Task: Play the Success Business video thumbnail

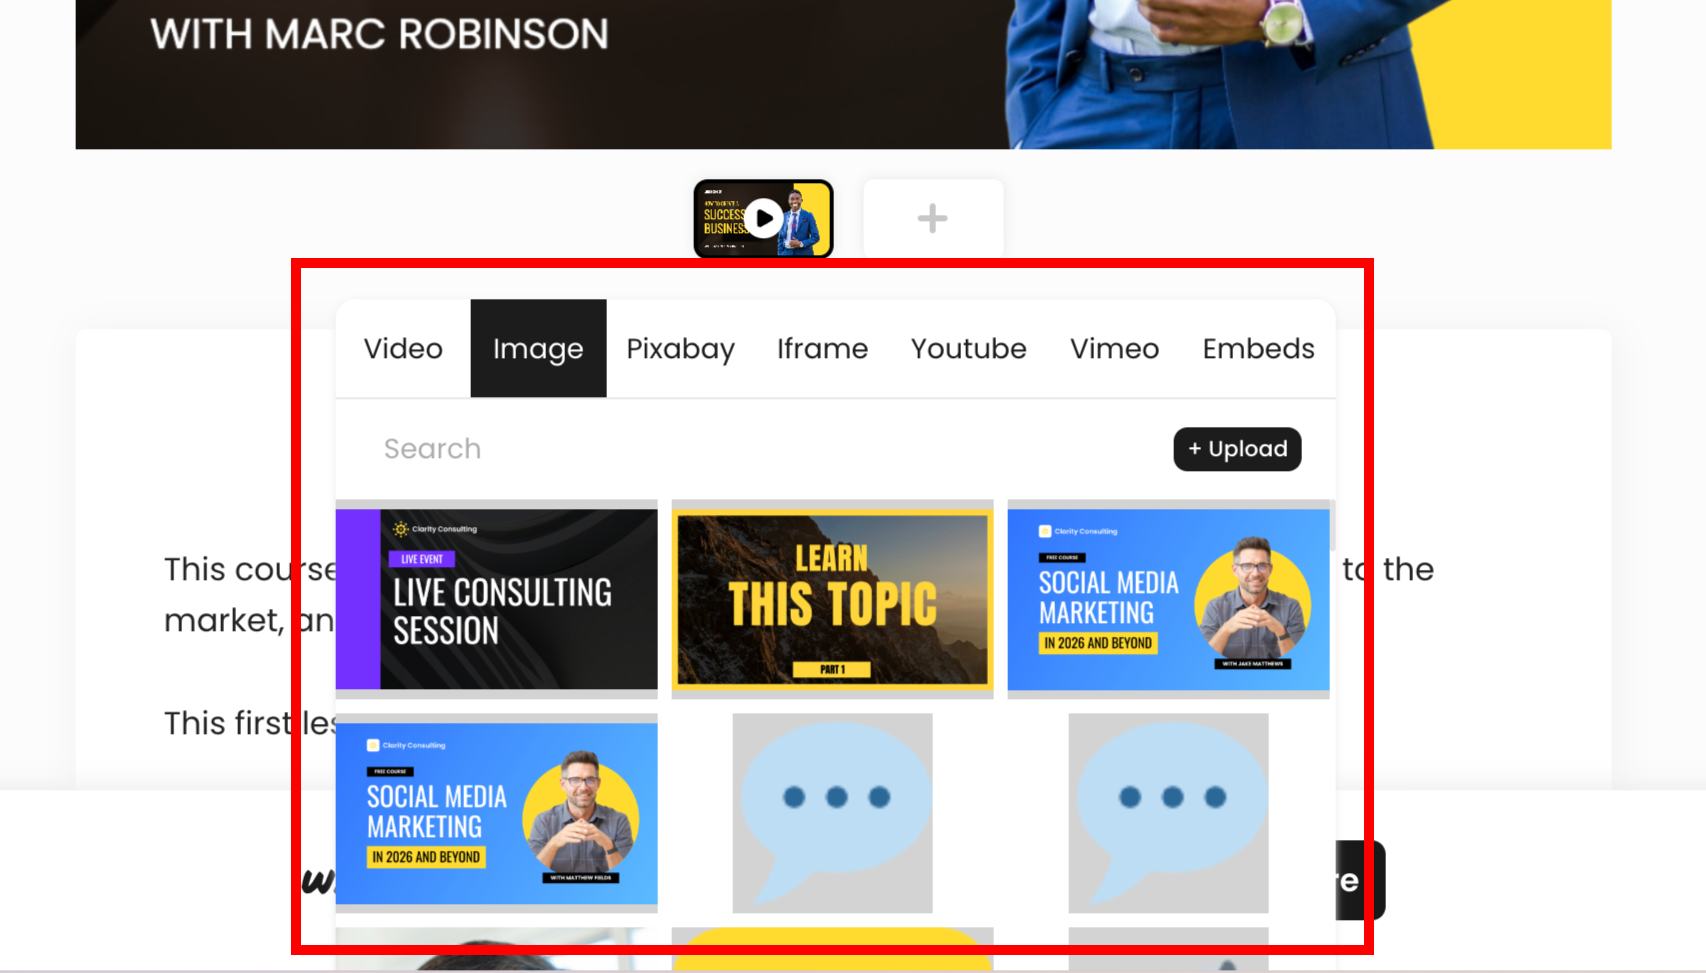Action: click(763, 218)
